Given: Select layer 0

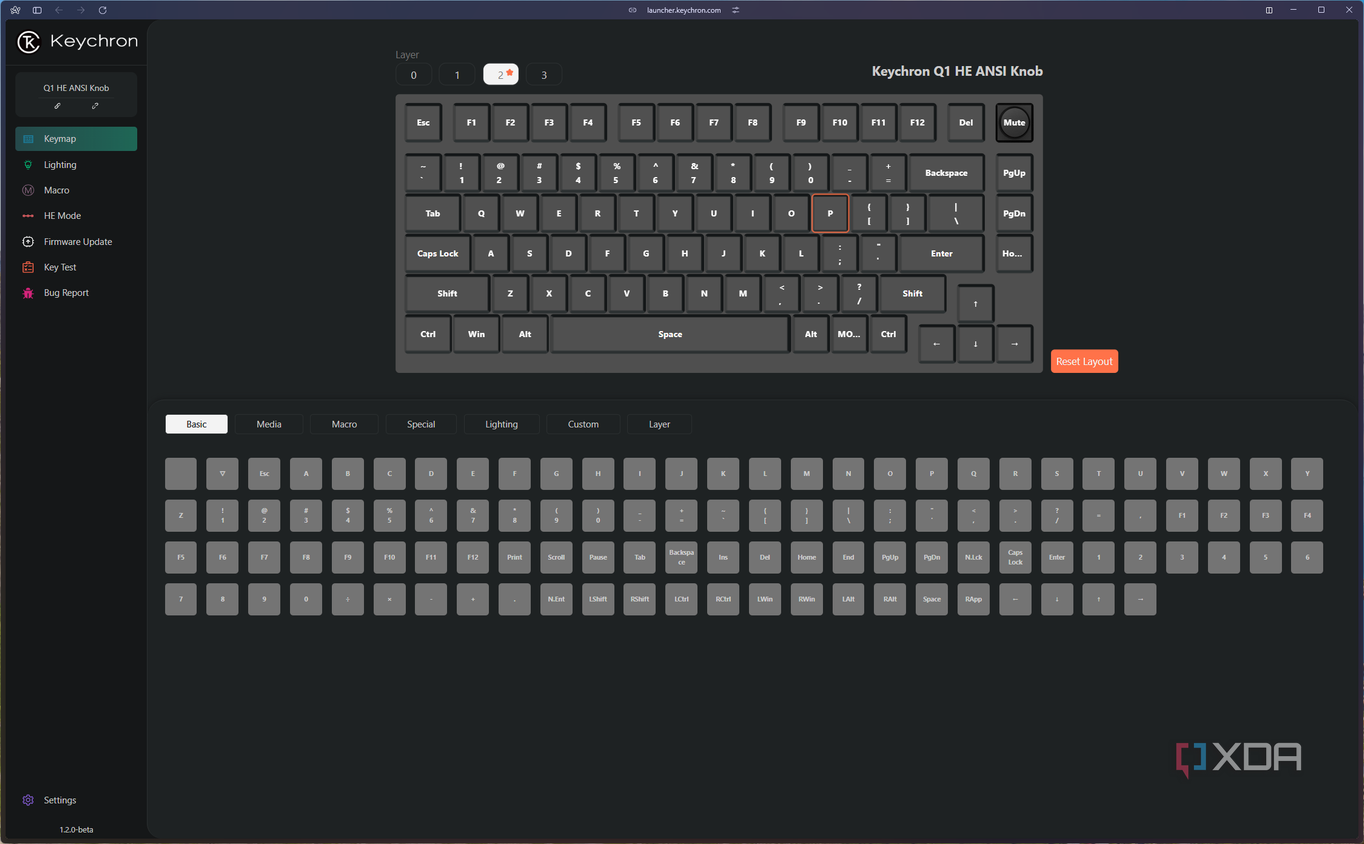Looking at the screenshot, I should (x=414, y=75).
